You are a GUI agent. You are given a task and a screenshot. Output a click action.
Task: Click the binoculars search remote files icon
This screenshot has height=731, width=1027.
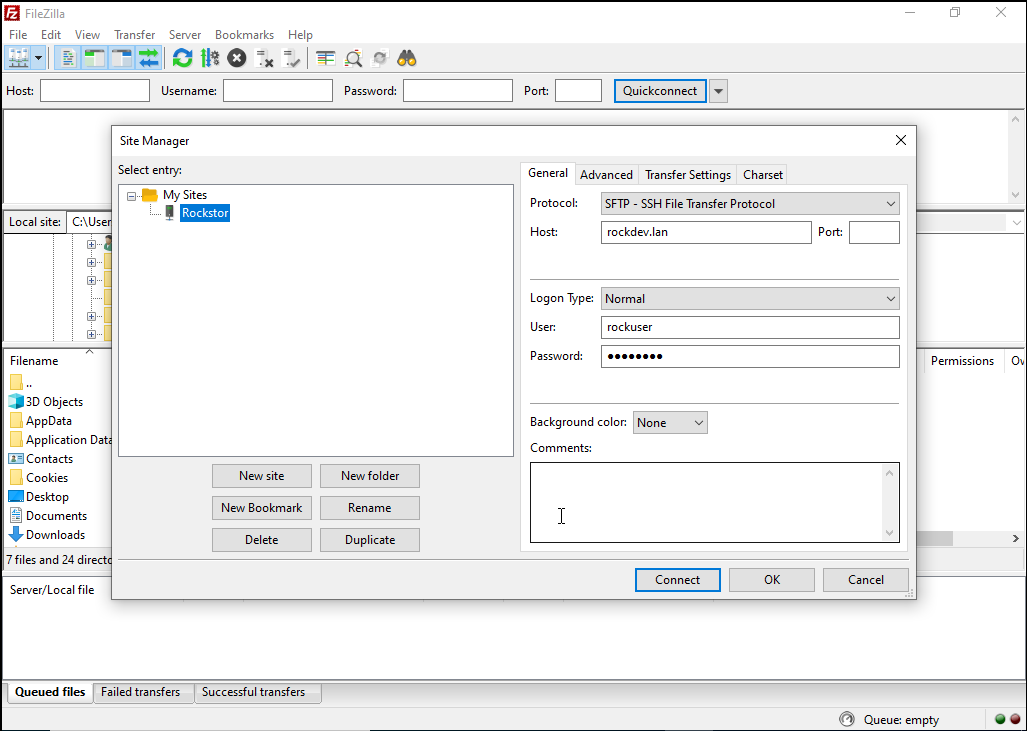coord(407,58)
